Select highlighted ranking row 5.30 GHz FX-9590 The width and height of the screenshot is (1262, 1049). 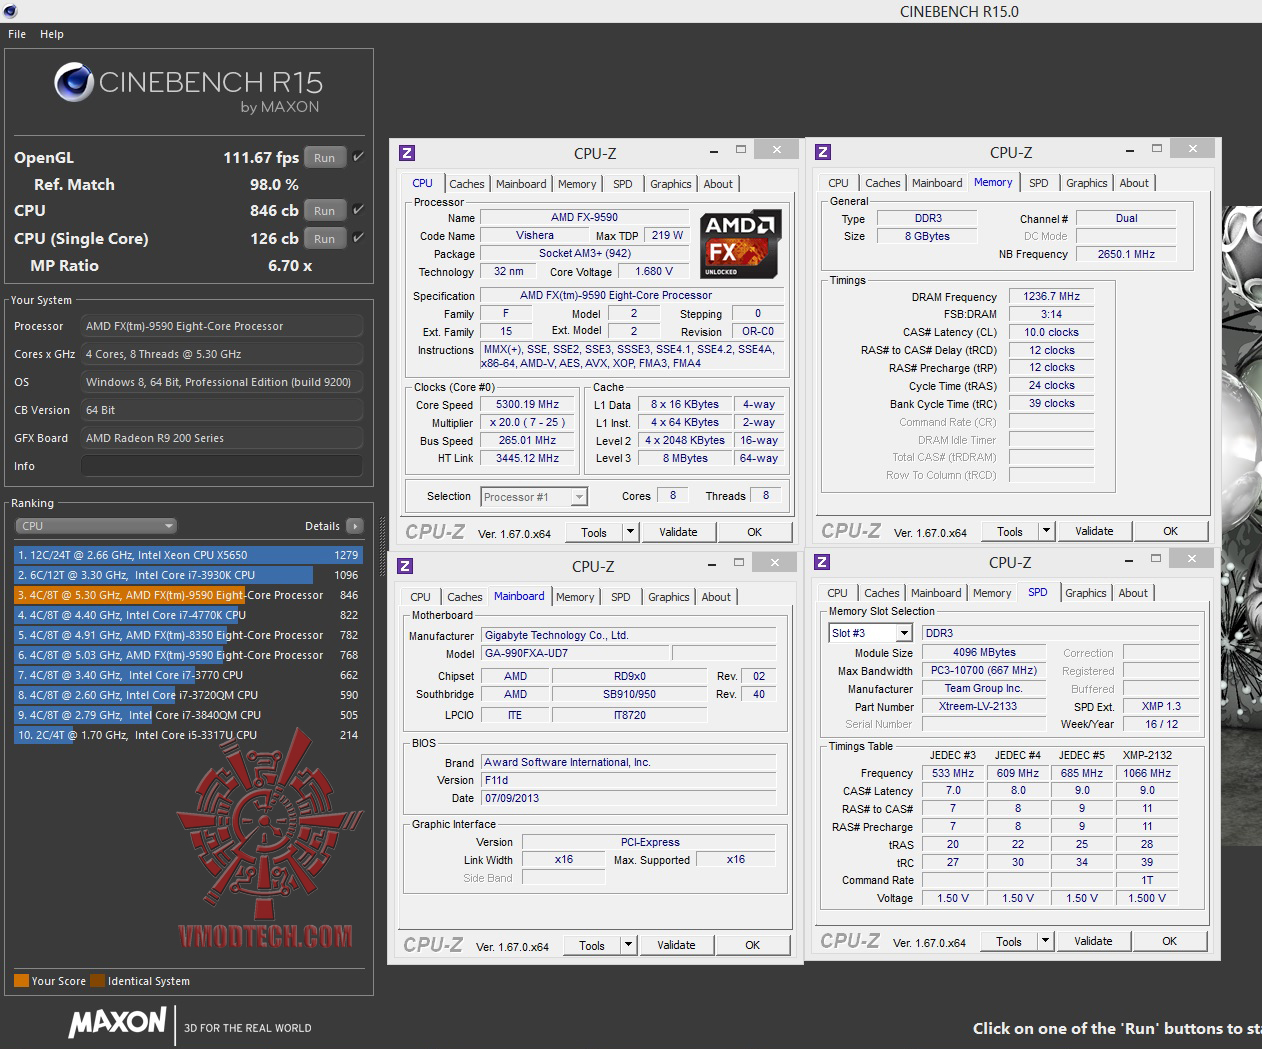click(188, 595)
